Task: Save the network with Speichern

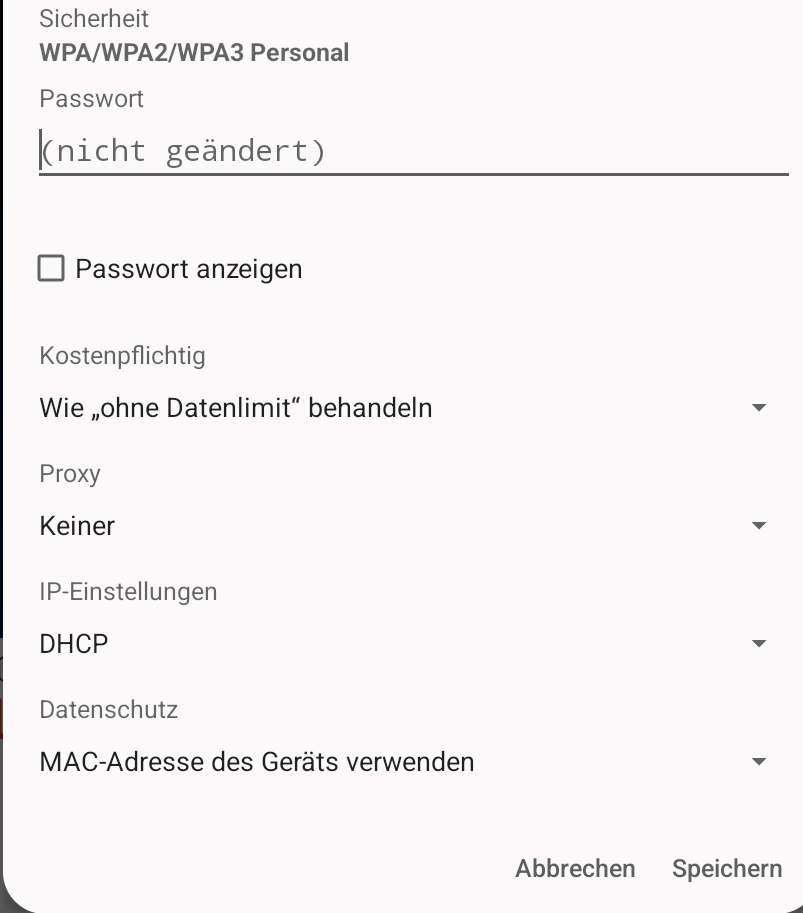Action: 727,869
